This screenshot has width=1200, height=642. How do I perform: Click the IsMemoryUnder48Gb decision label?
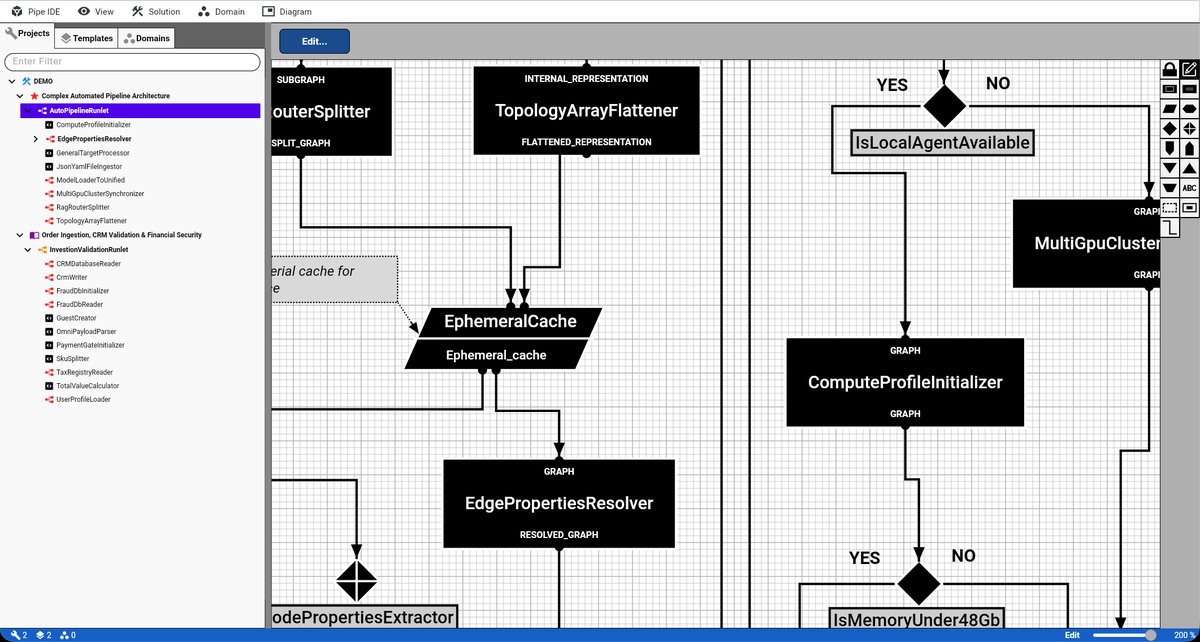[918, 619]
